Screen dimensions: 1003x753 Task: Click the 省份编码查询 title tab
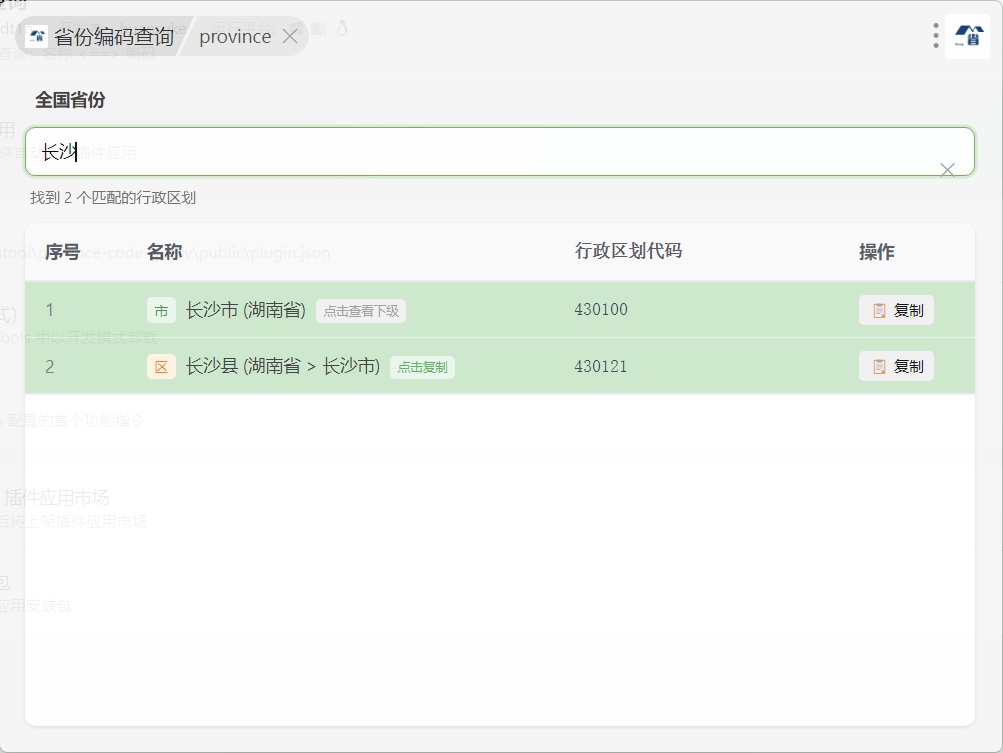point(113,37)
